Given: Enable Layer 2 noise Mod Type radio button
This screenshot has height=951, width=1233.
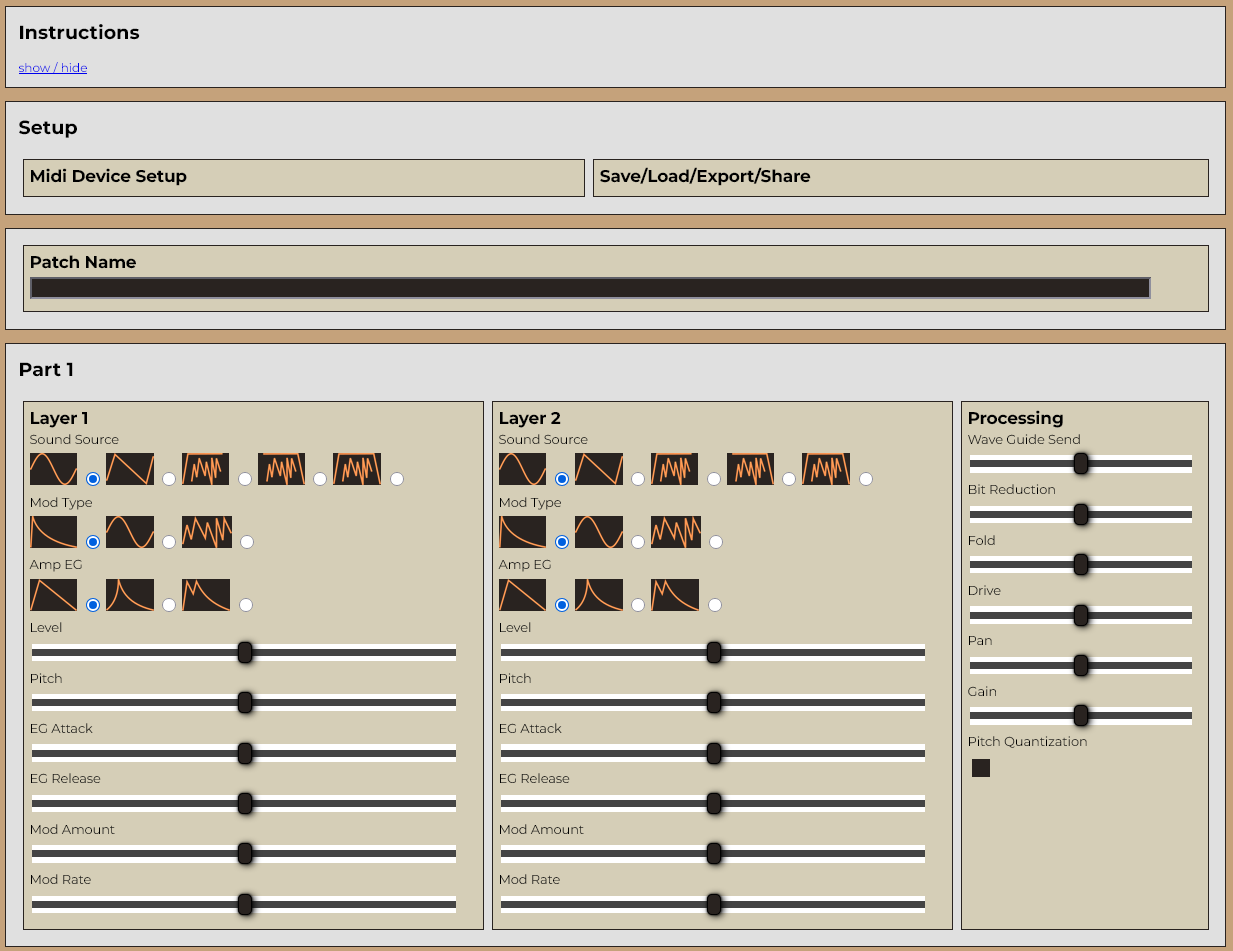Looking at the screenshot, I should [x=716, y=542].
